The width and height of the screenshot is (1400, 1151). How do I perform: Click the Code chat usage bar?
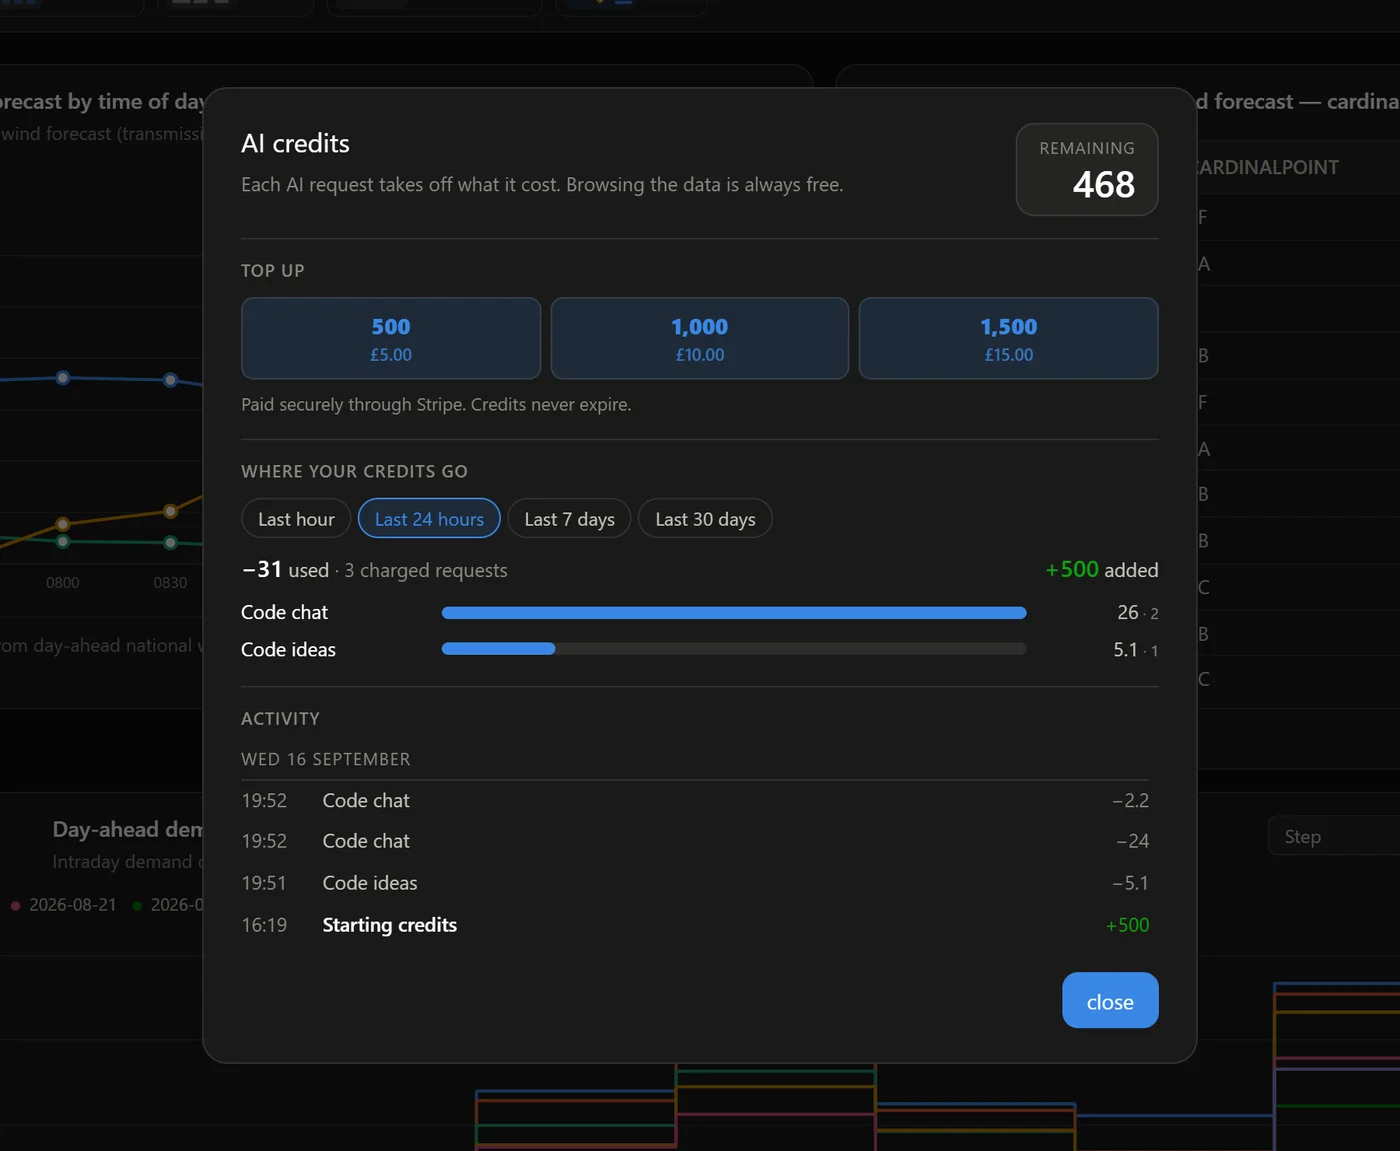[x=734, y=612]
